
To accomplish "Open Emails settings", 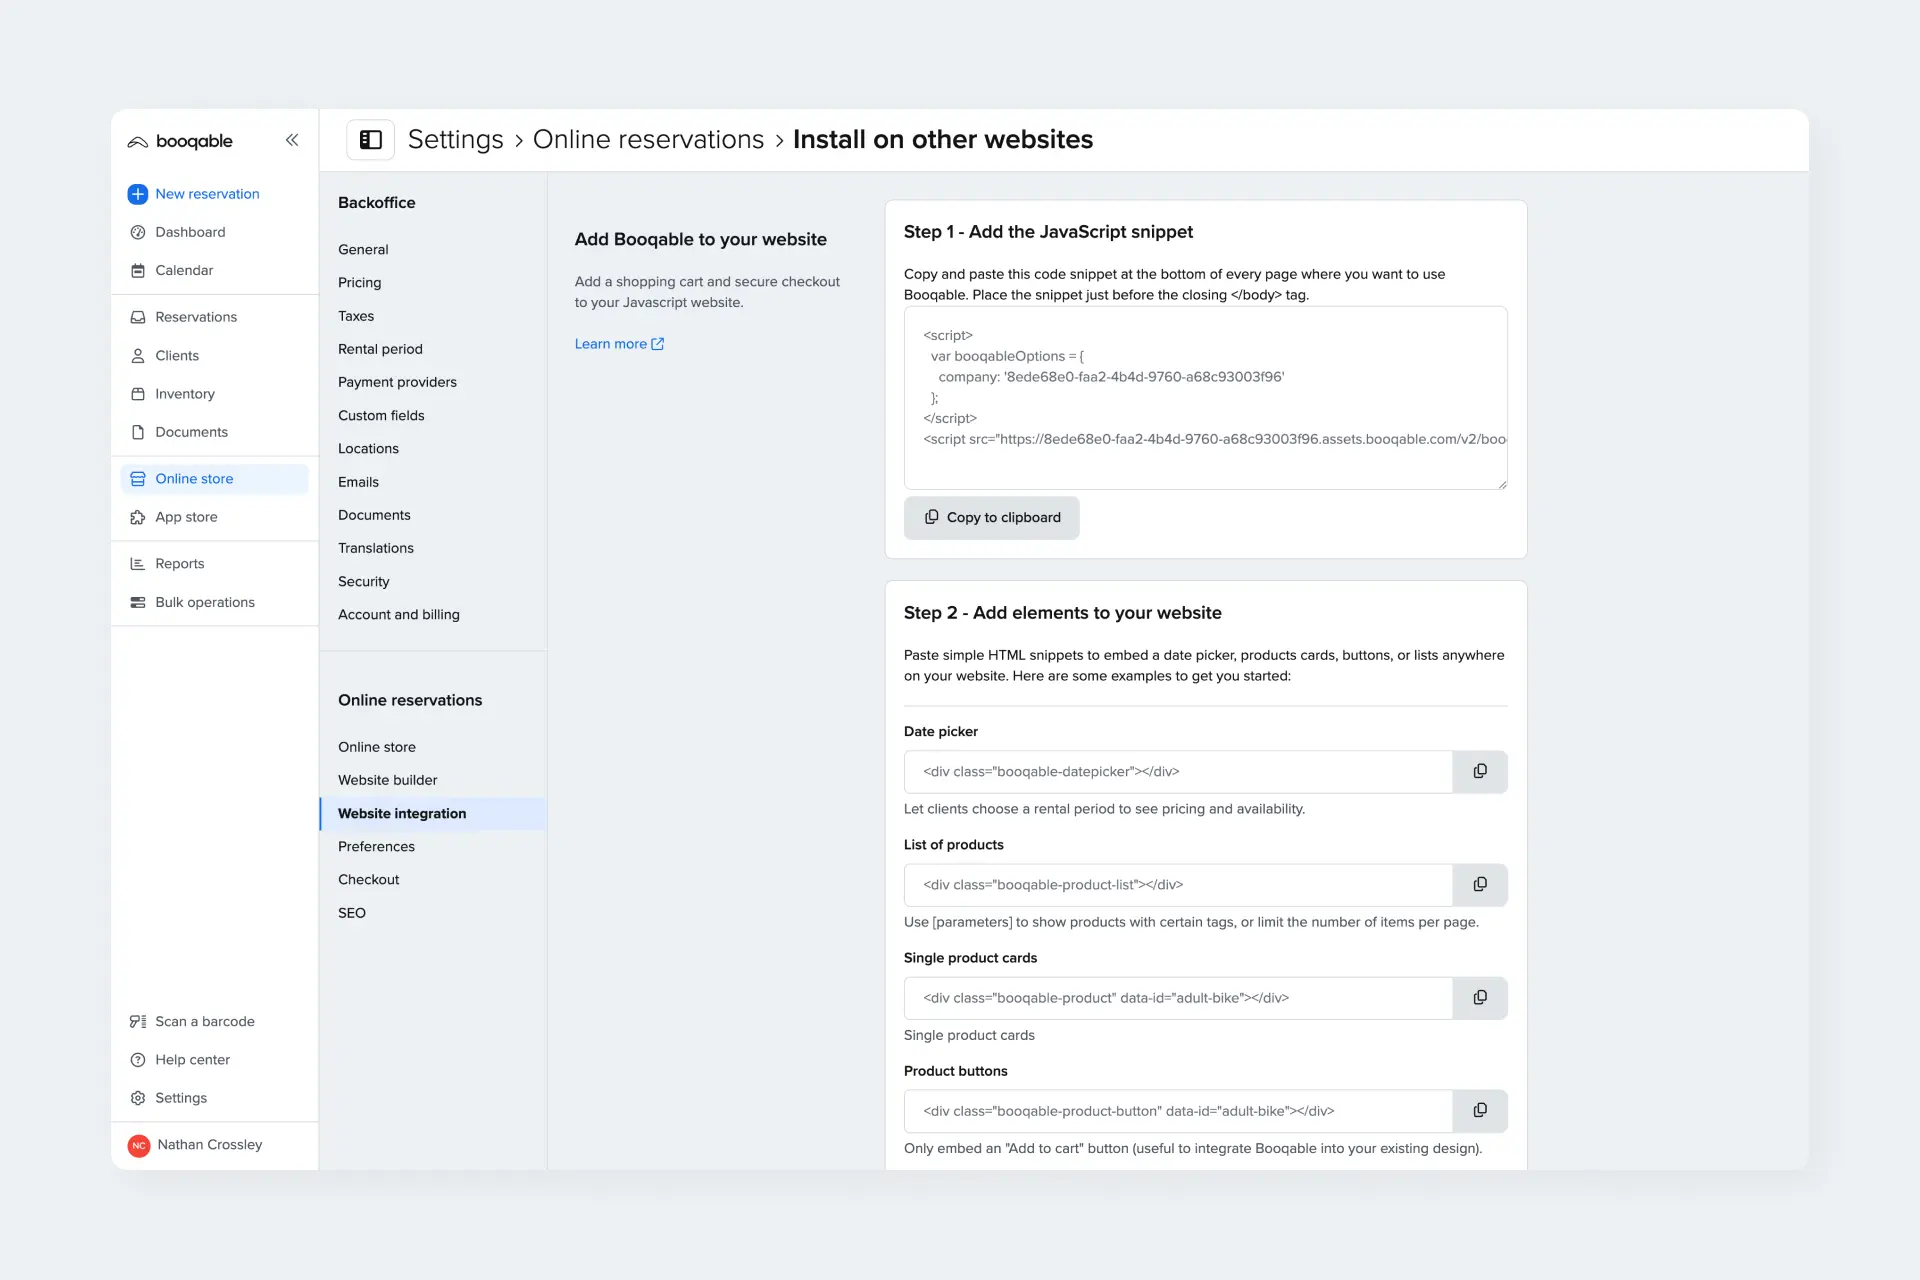I will [358, 482].
